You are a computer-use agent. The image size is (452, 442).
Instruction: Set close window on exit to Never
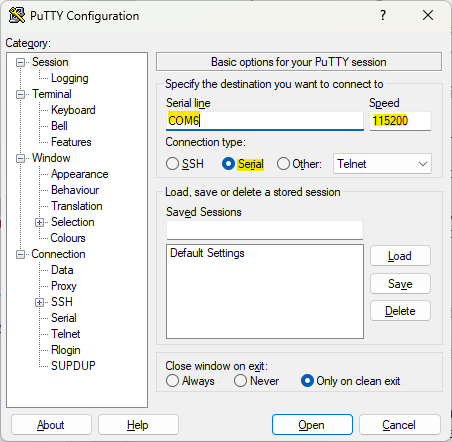coord(240,381)
